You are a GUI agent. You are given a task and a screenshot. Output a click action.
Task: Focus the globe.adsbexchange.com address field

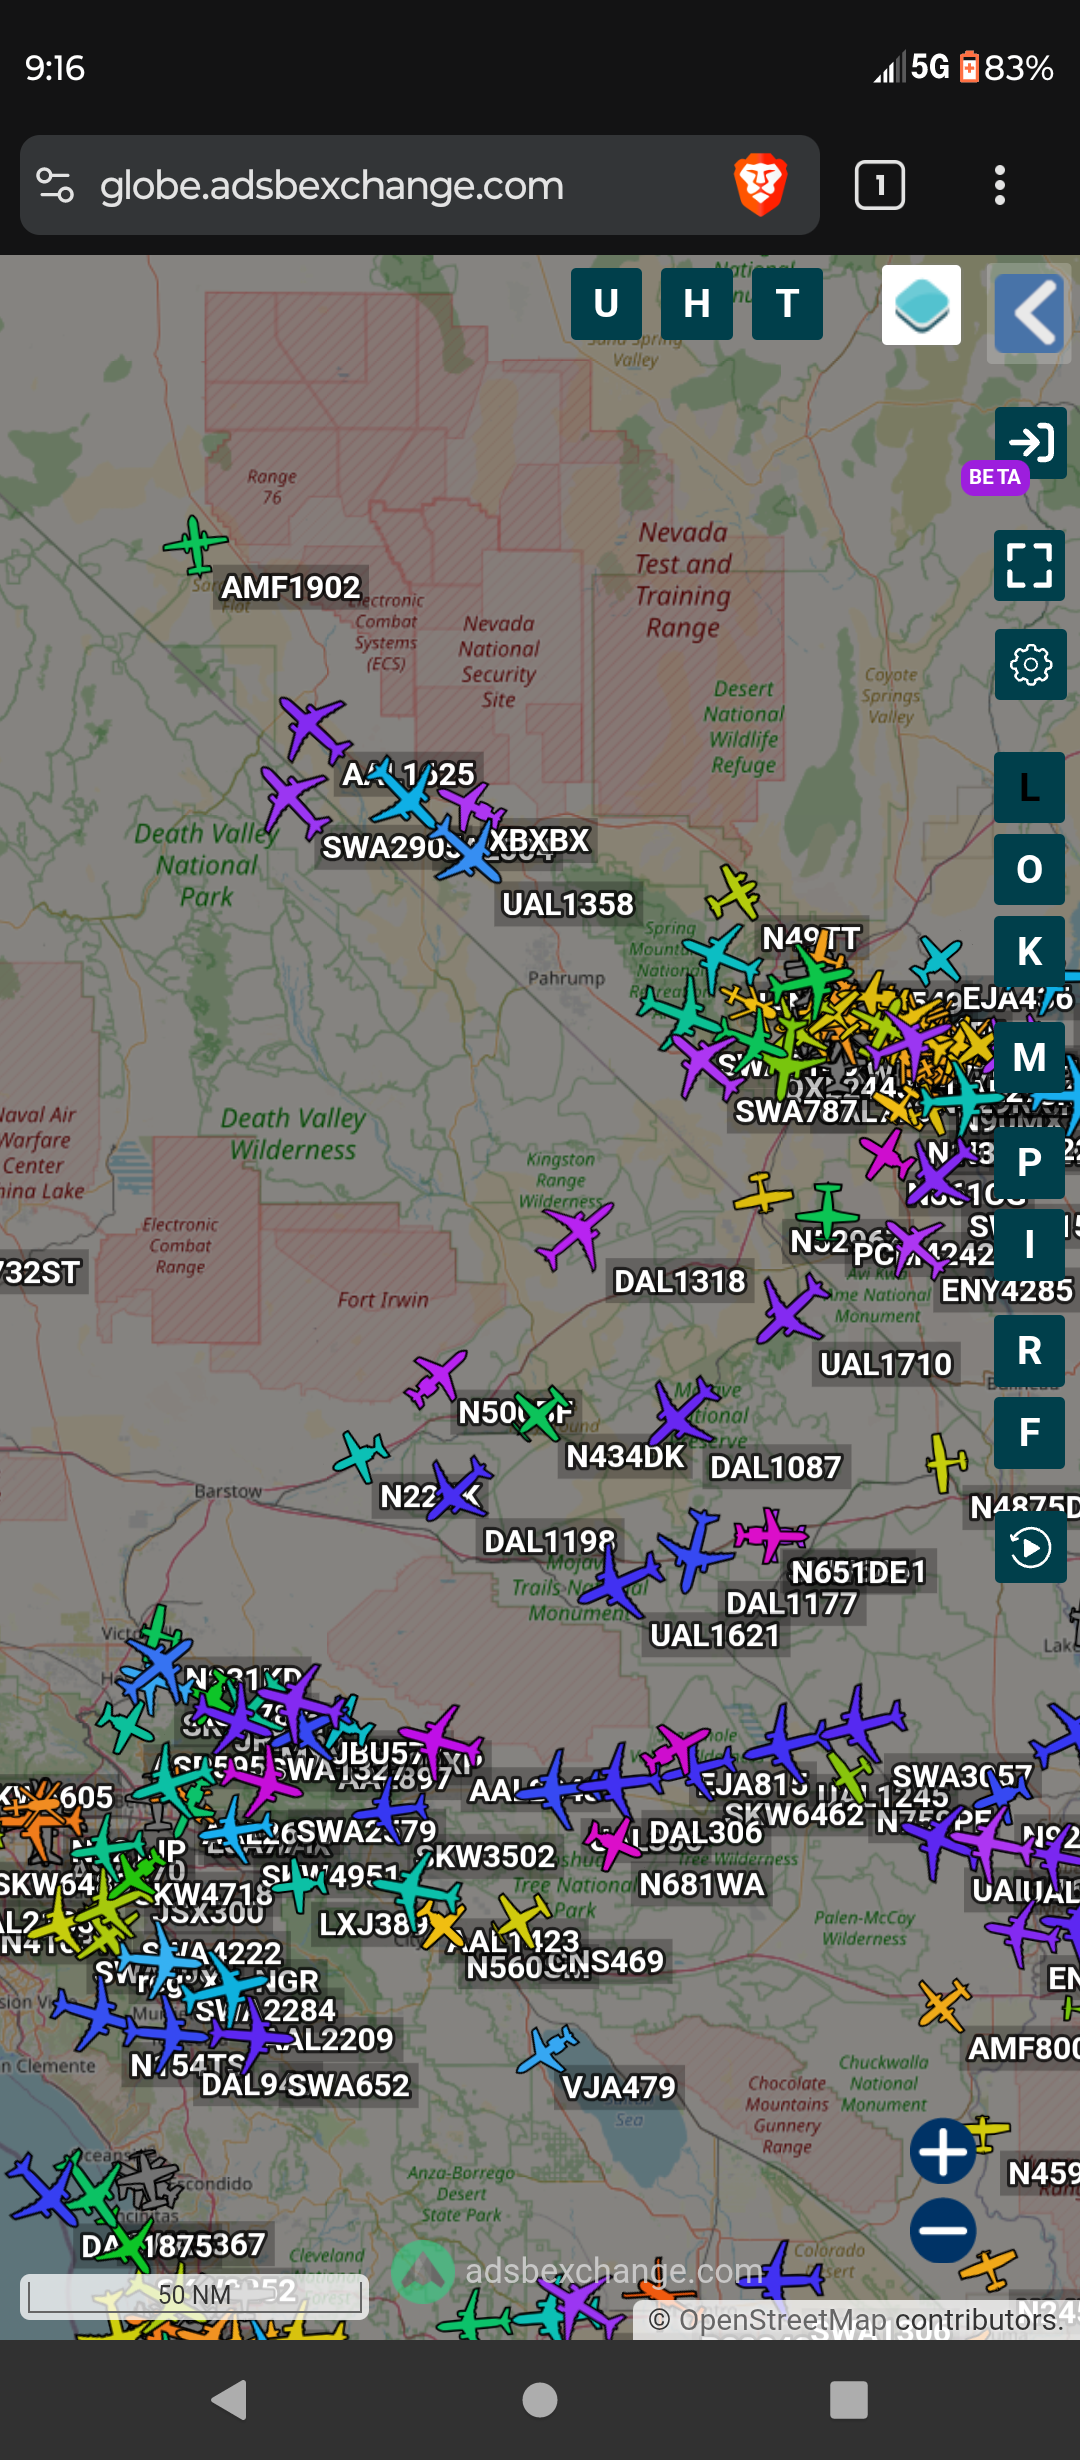332,186
